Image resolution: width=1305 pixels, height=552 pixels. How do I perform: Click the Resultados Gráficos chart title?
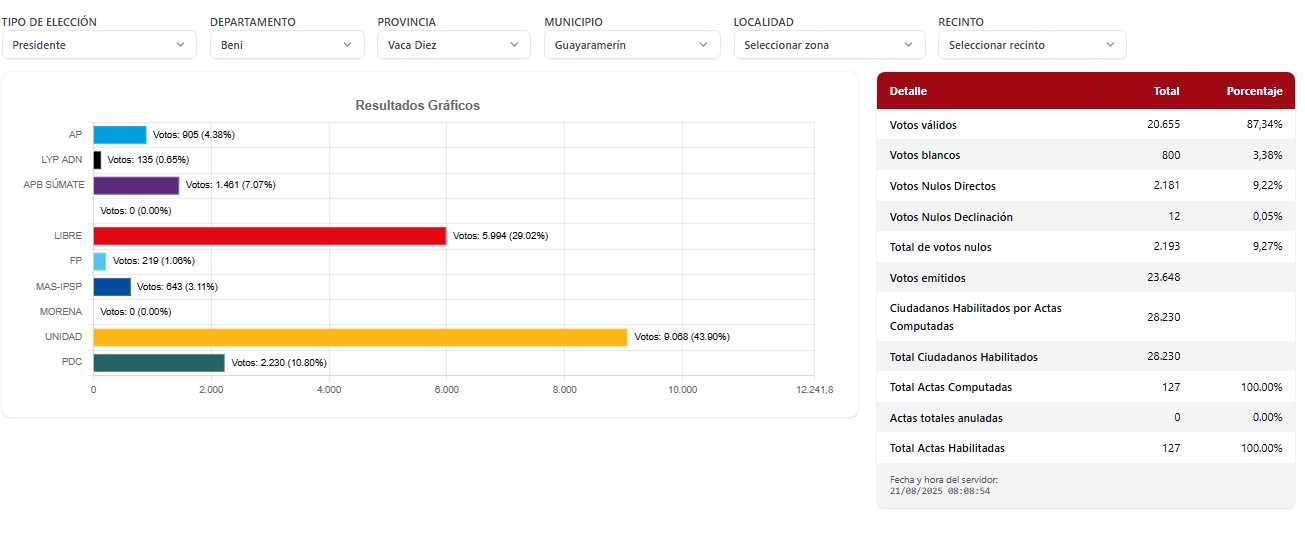point(418,105)
